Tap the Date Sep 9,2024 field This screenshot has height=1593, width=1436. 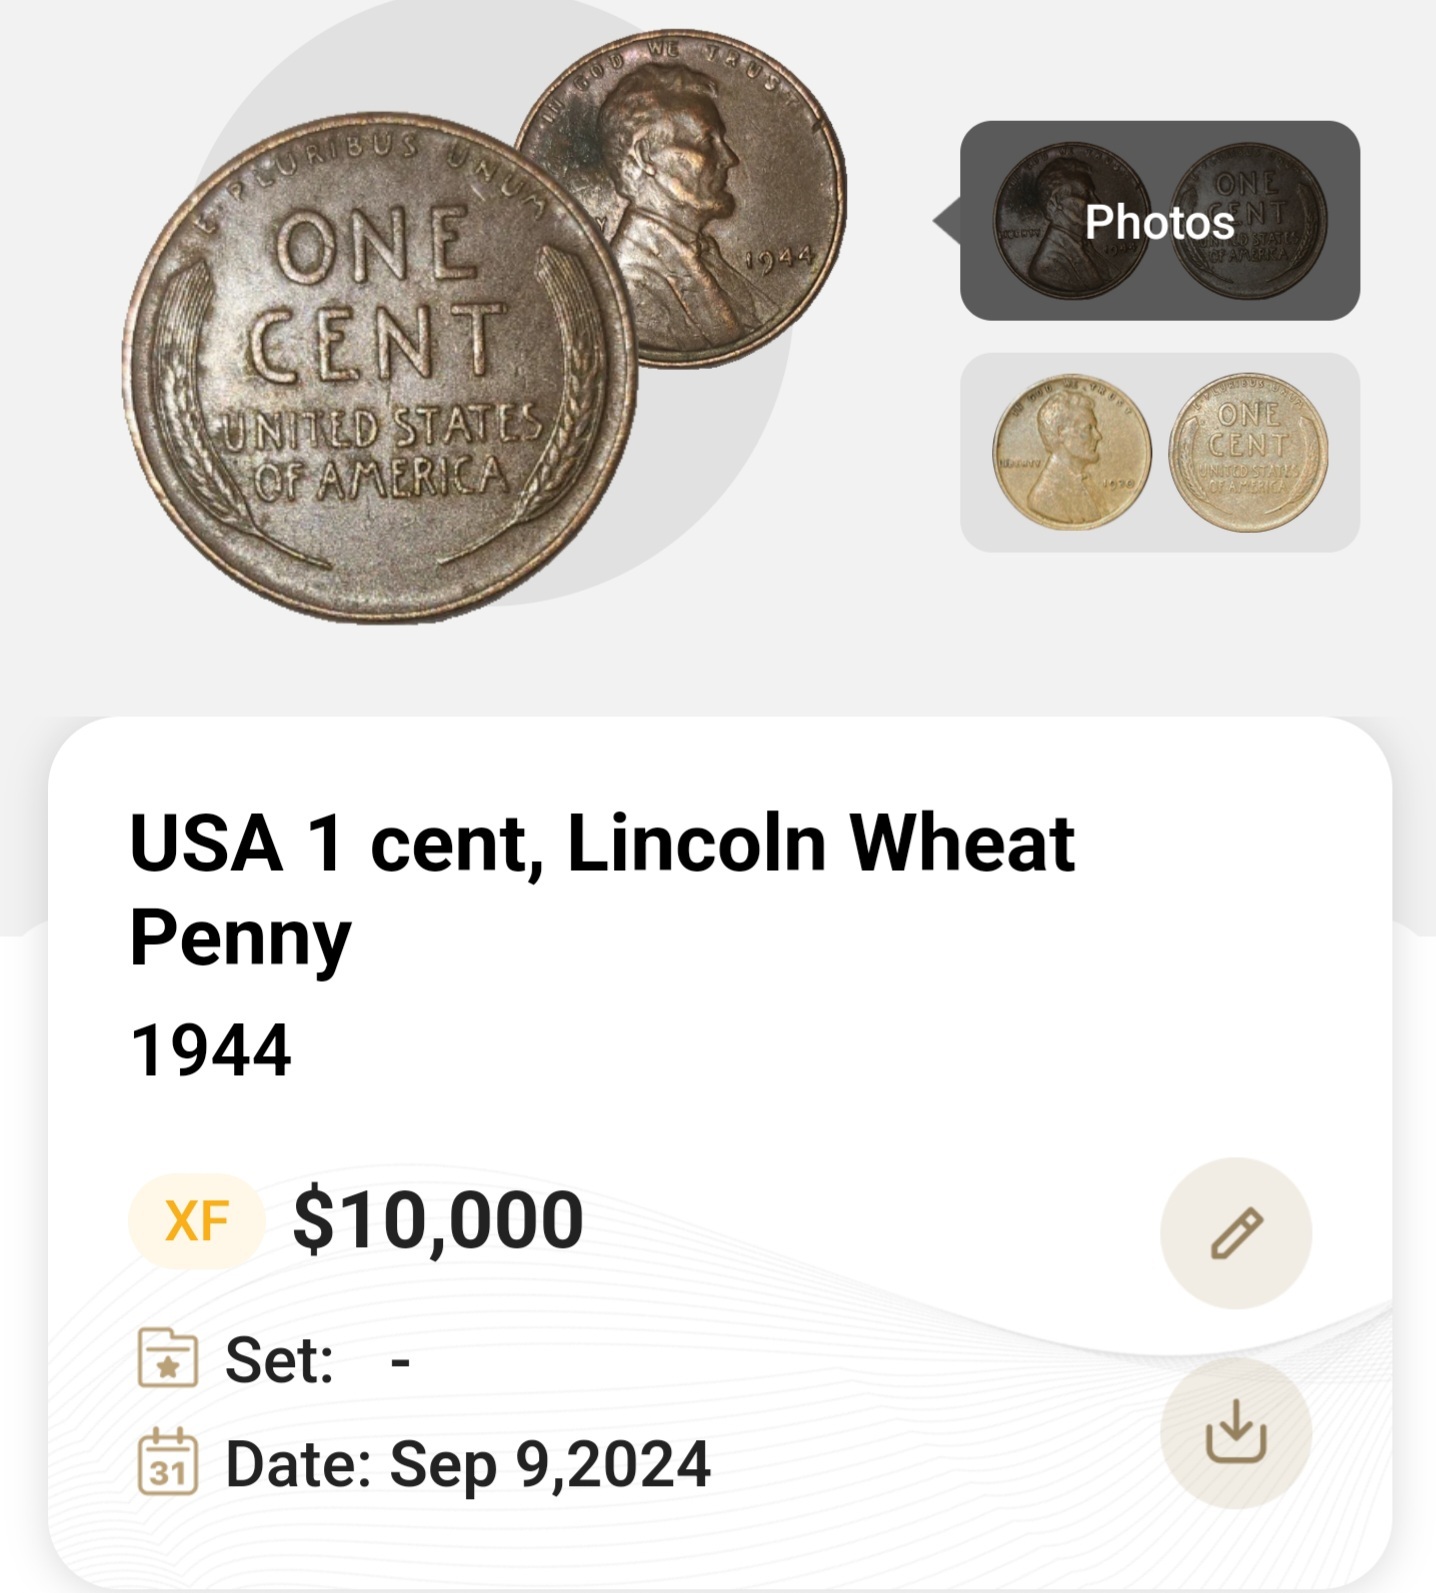[x=467, y=1463]
